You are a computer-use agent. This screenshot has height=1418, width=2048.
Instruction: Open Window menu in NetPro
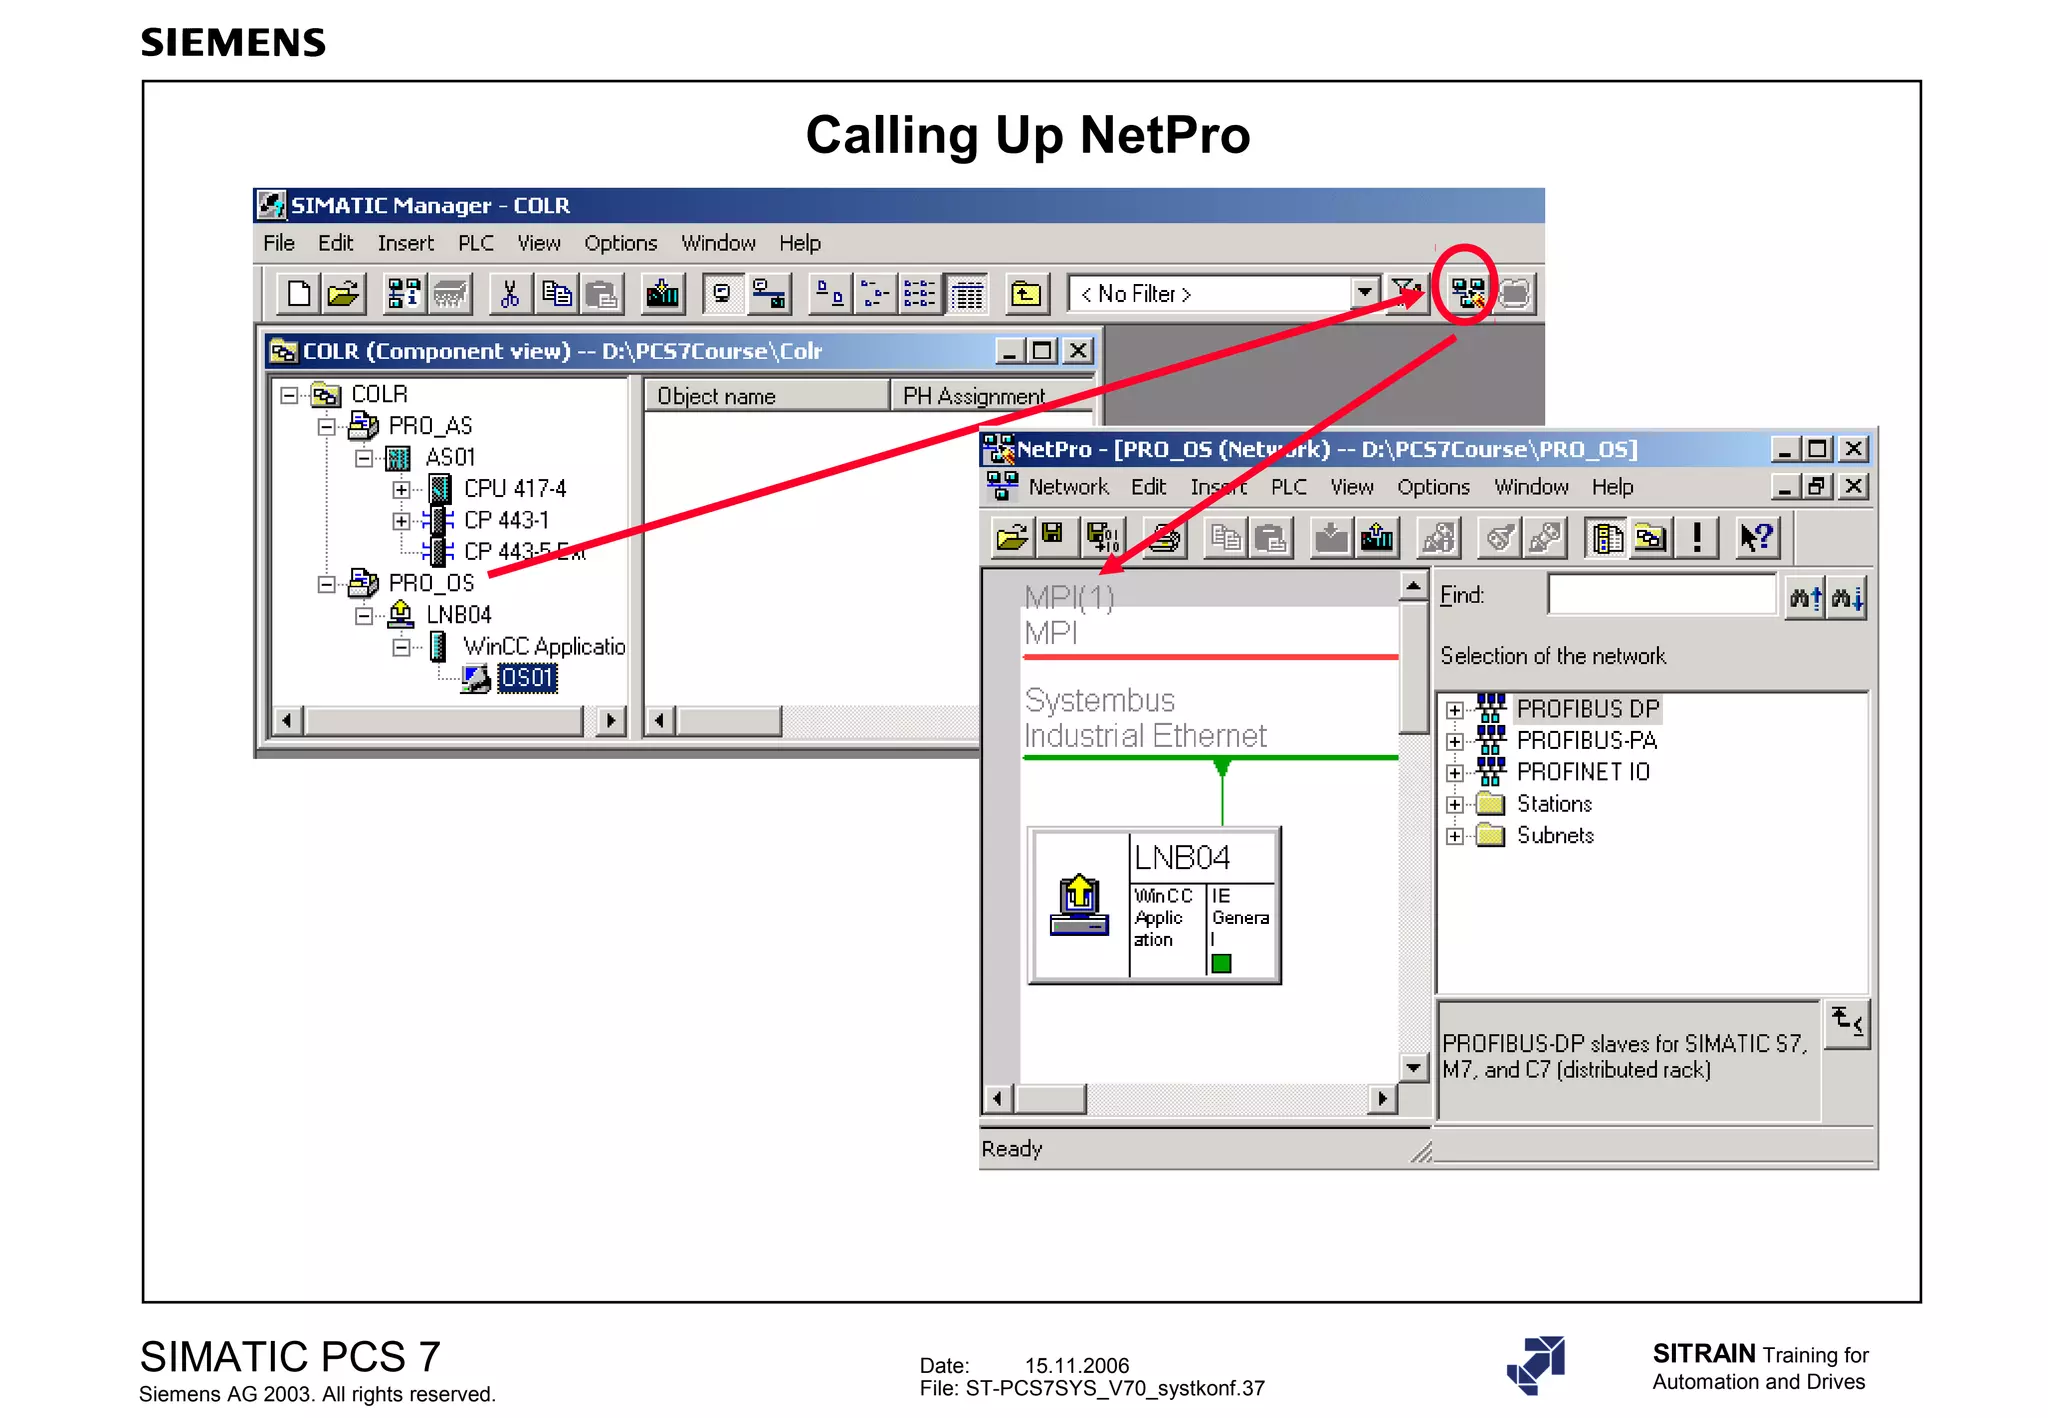coord(1531,487)
